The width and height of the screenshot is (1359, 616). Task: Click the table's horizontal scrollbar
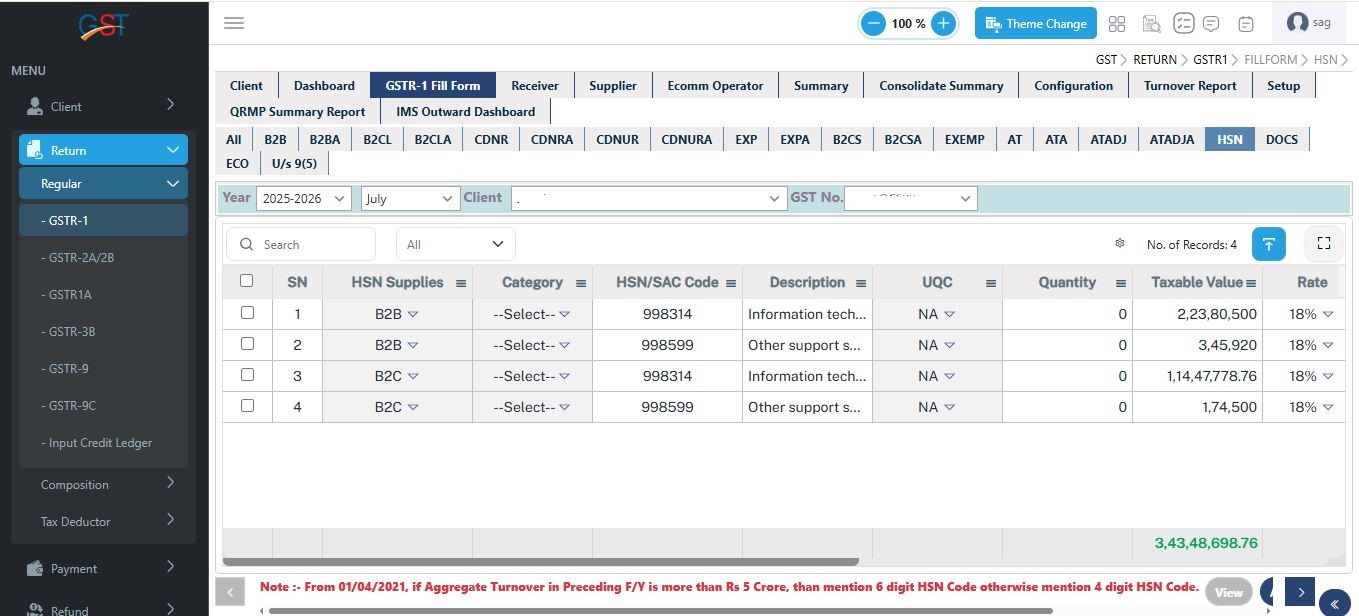coord(540,562)
